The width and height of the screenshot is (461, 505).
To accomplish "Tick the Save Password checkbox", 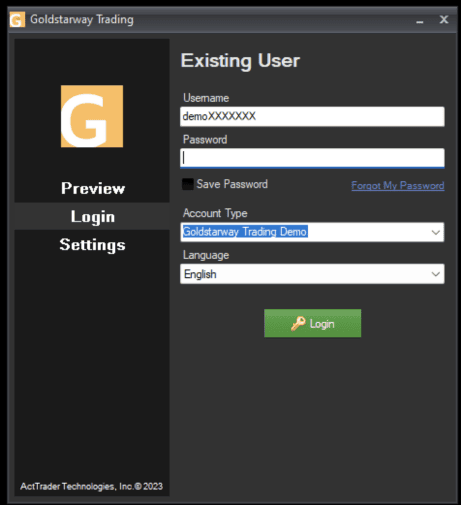I will point(188,184).
